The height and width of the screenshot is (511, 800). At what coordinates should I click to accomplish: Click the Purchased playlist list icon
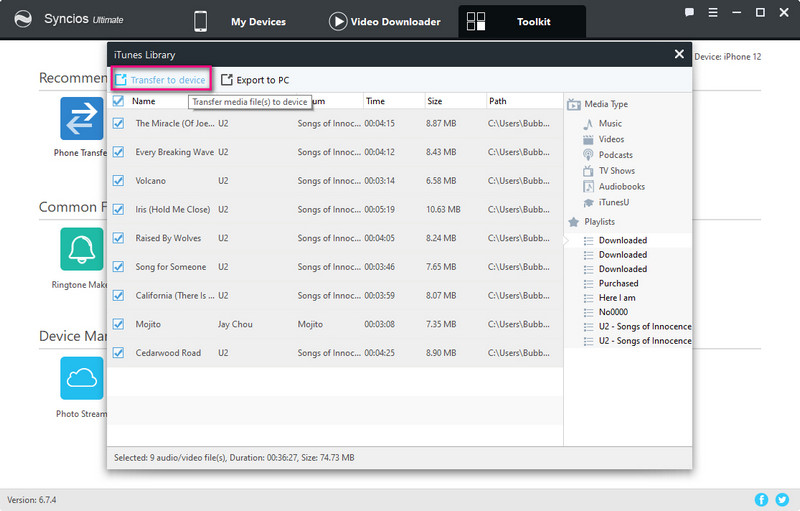(588, 284)
